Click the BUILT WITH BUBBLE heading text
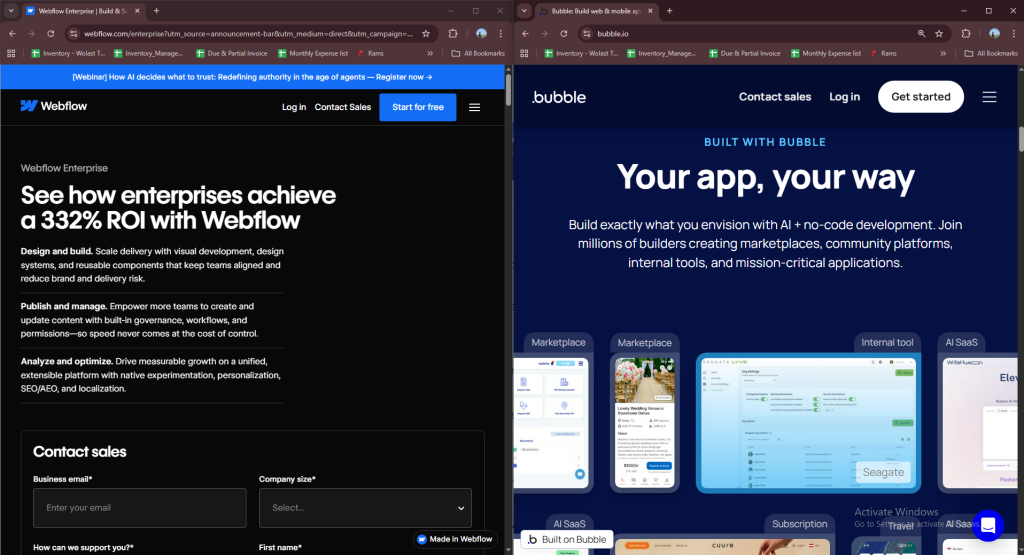 click(x=765, y=142)
